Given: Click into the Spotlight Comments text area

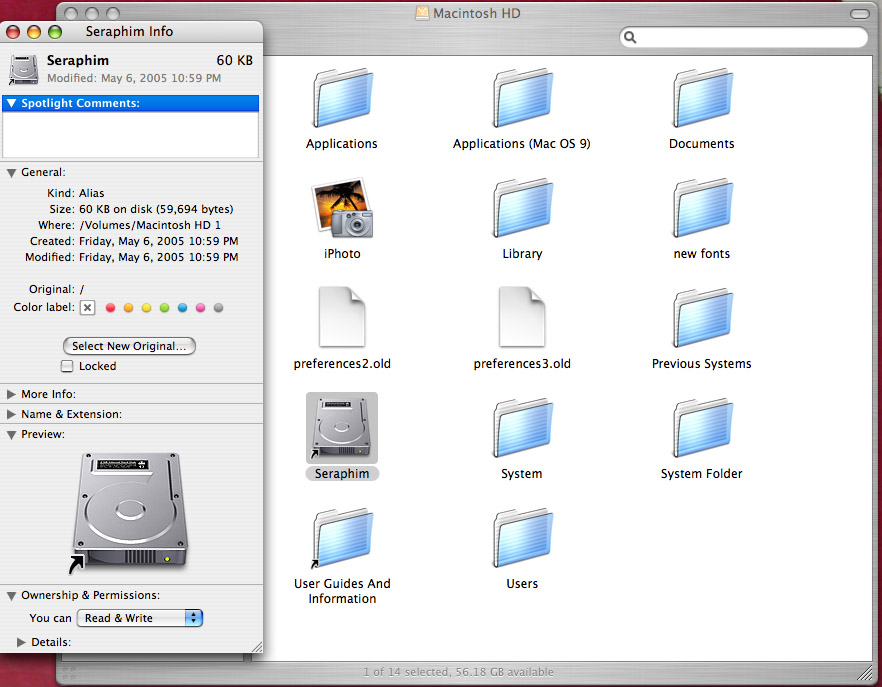Looking at the screenshot, I should click(130, 134).
